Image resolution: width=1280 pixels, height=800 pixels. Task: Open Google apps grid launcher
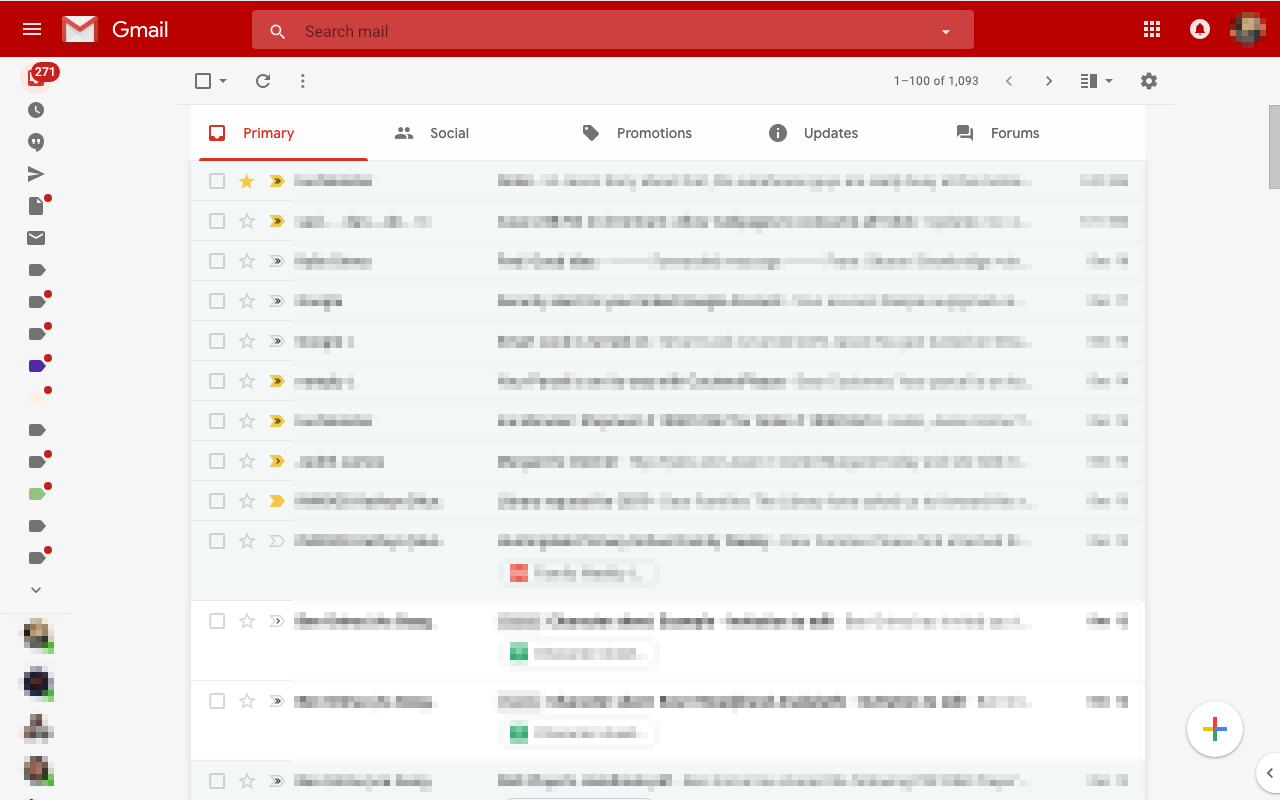point(1152,29)
